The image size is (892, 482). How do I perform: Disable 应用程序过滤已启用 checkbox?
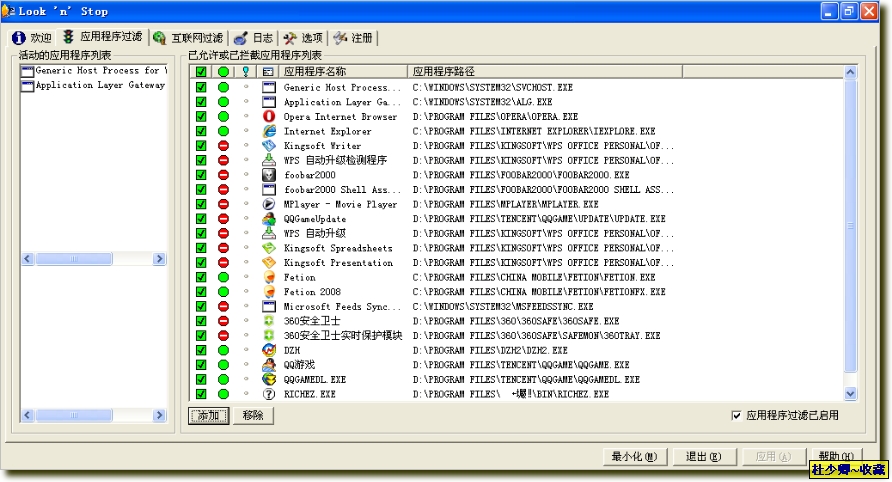coord(736,415)
